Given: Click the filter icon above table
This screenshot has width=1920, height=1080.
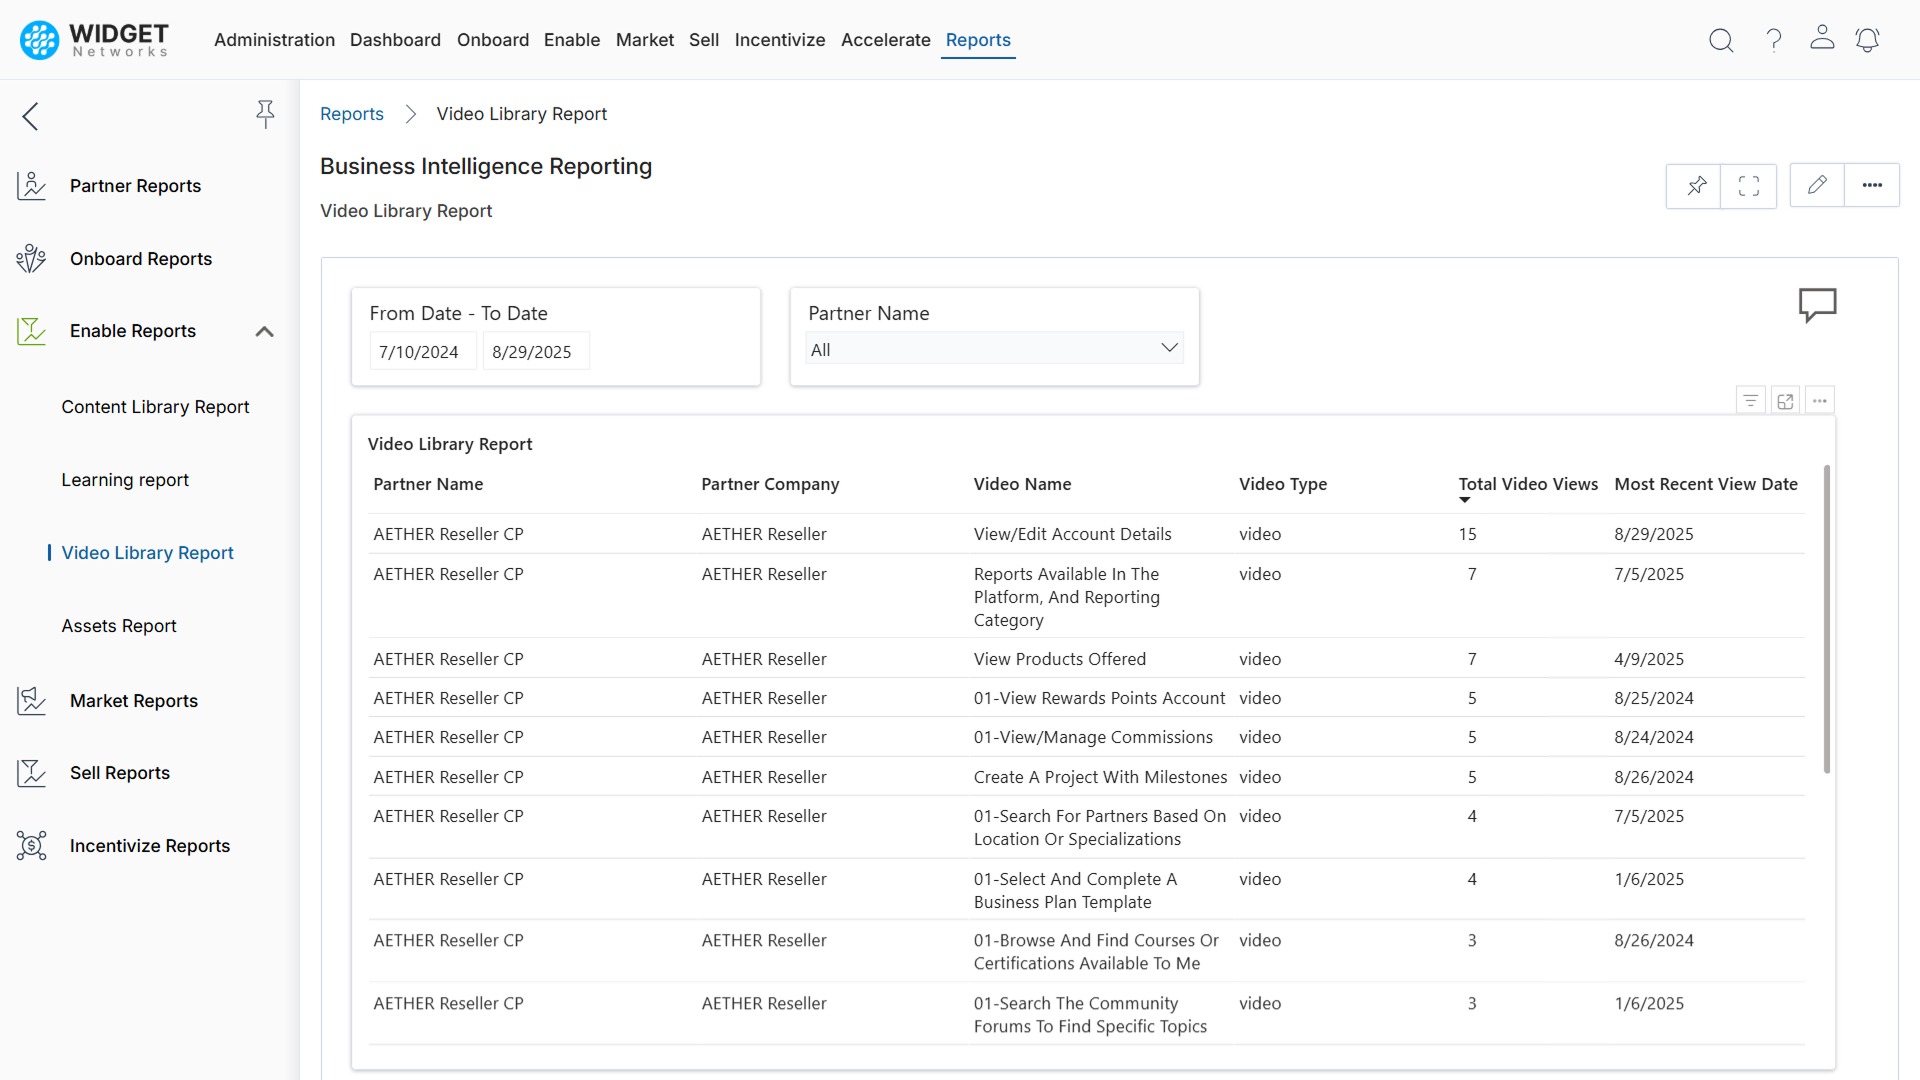Looking at the screenshot, I should click(1750, 401).
